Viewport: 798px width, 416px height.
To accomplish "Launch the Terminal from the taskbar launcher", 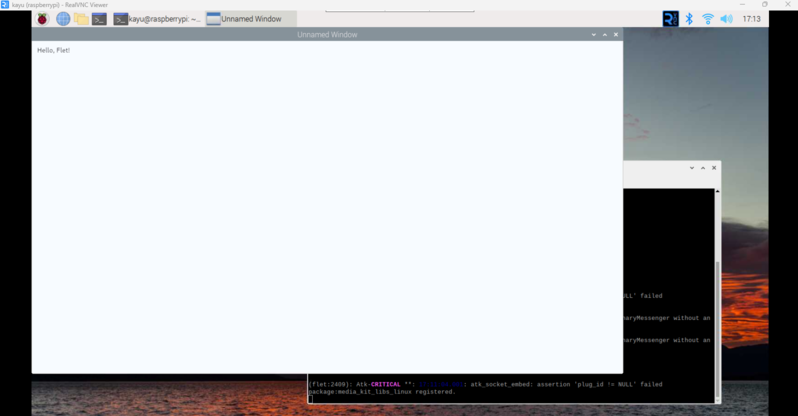I will (x=99, y=19).
